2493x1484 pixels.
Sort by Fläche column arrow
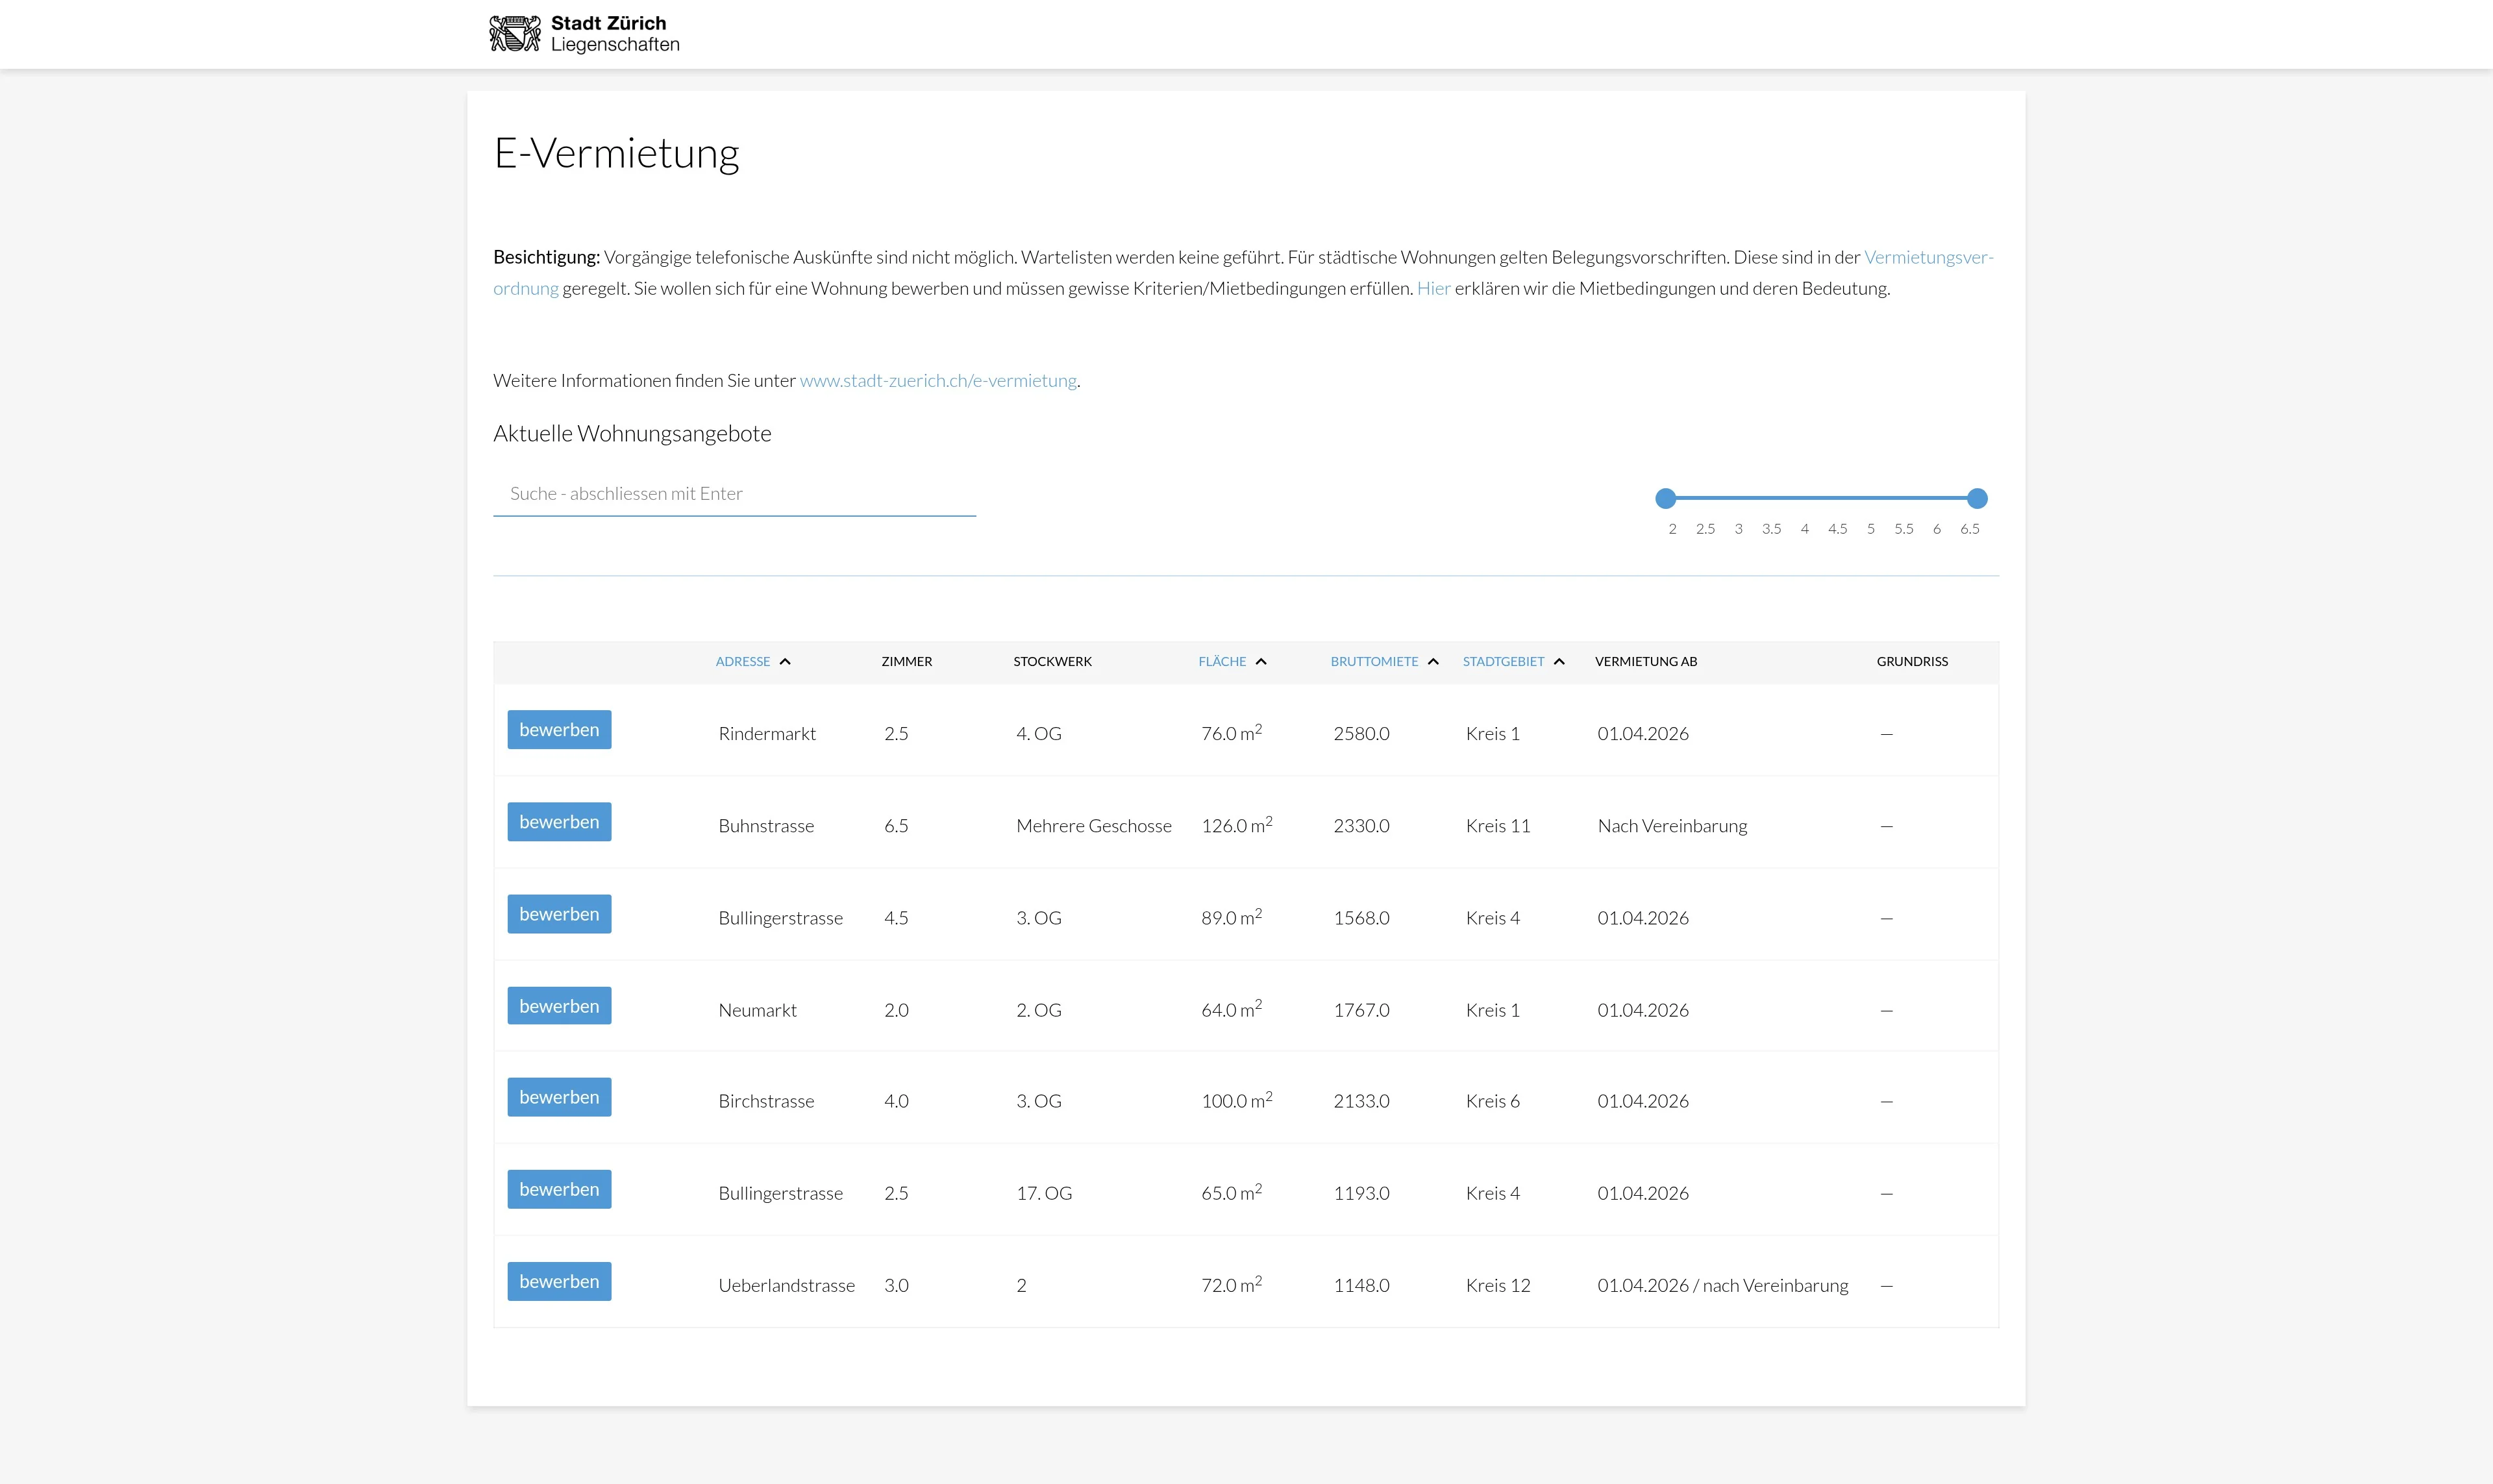[1261, 662]
